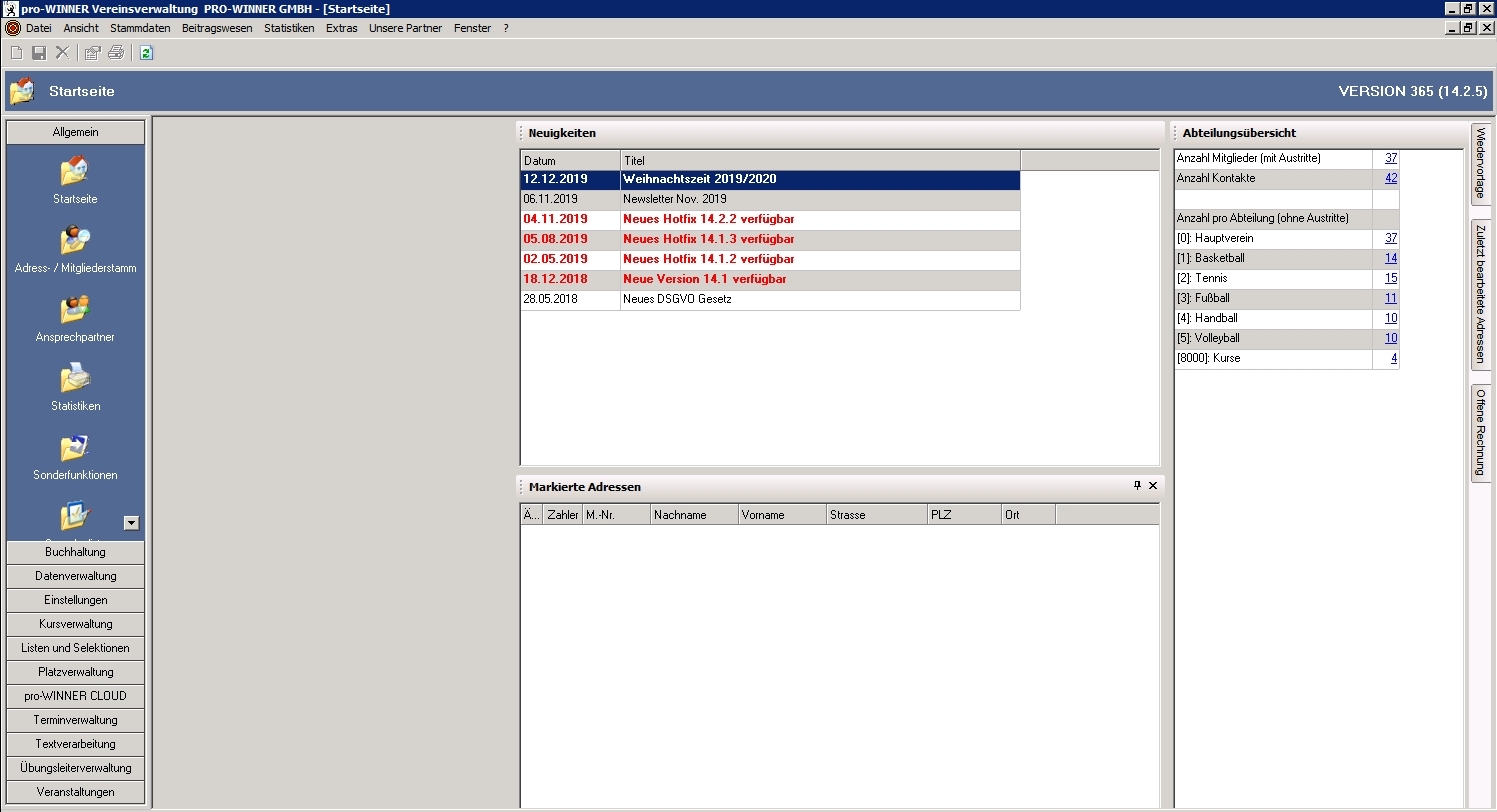Expand the Listen und Selektionen section

click(x=75, y=648)
